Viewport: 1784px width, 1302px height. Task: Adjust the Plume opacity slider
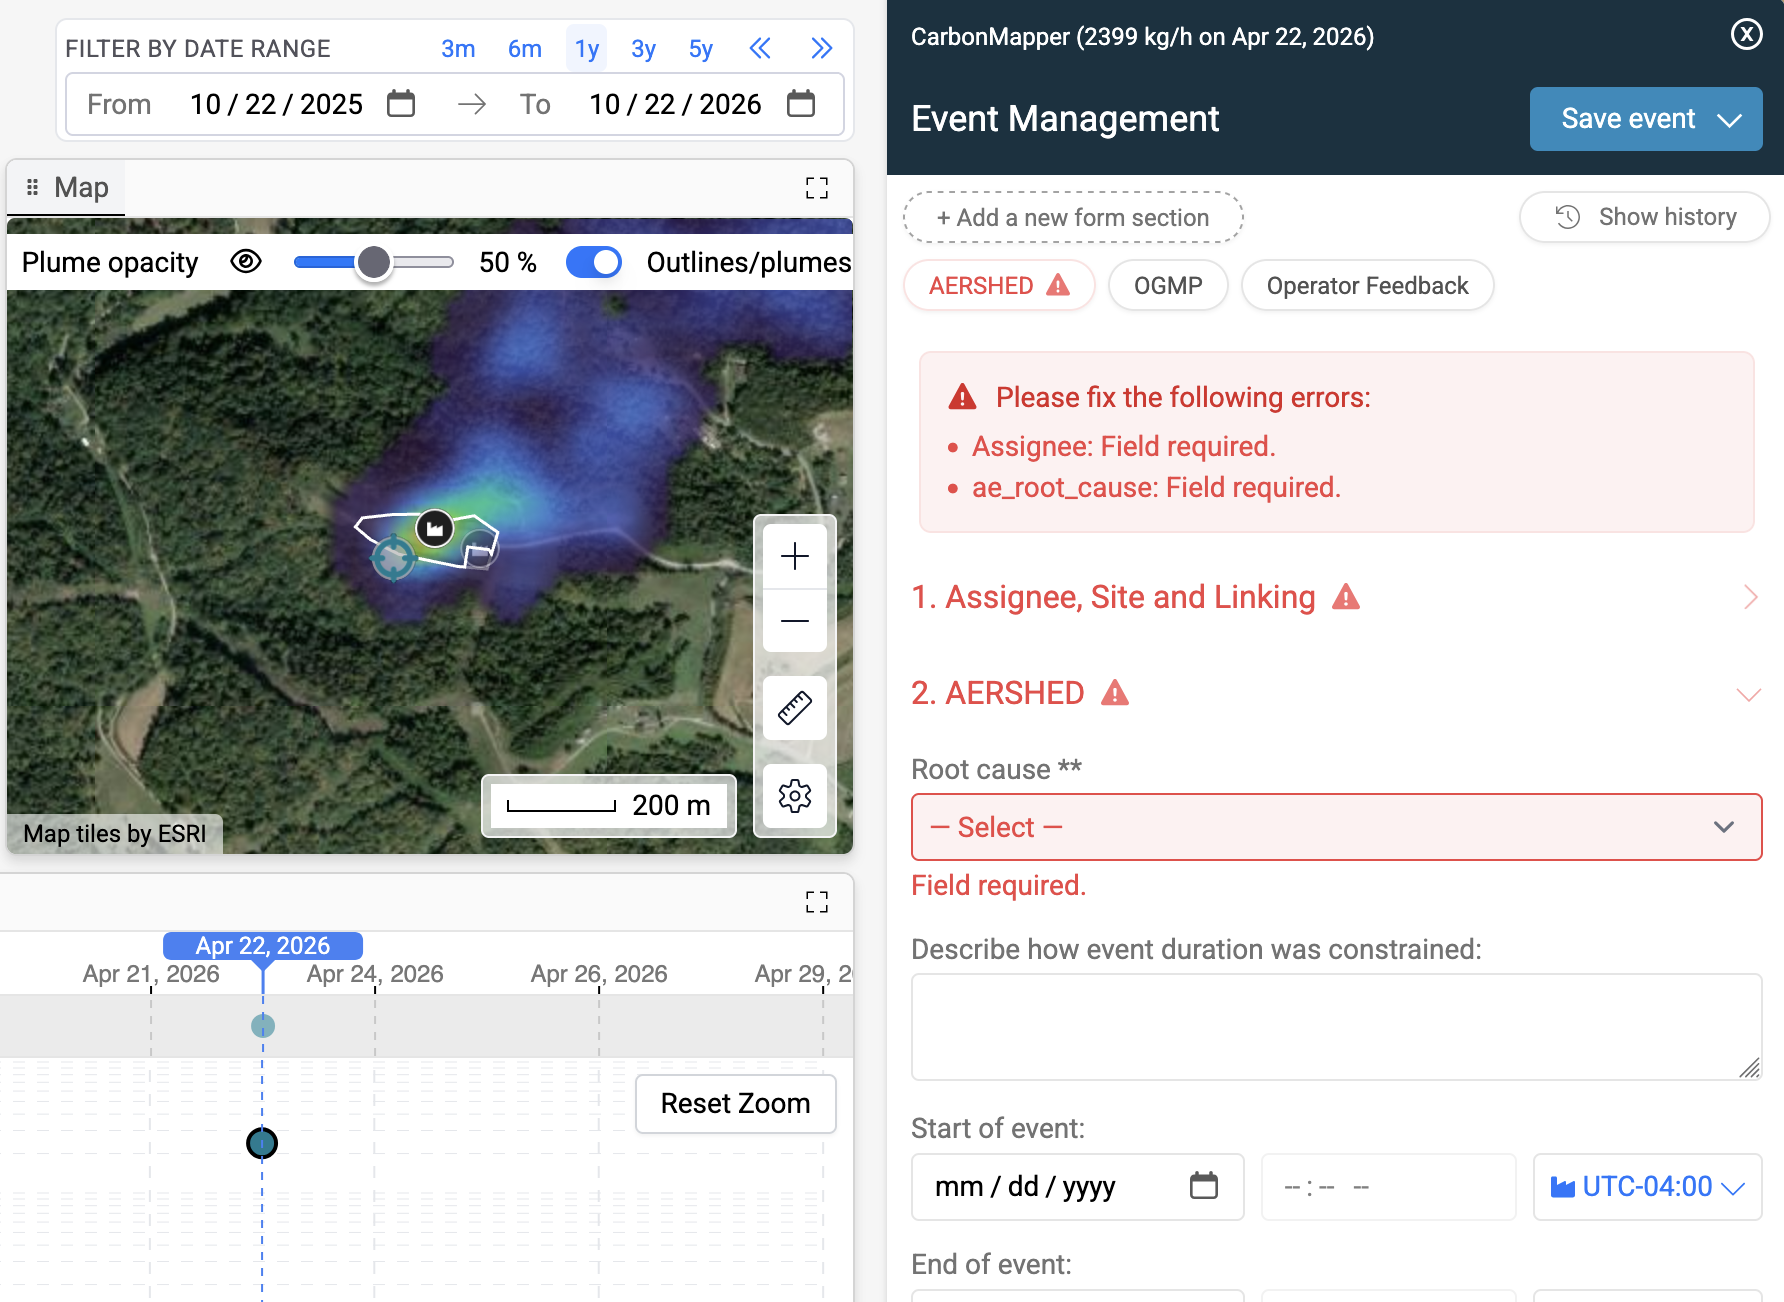(x=374, y=262)
